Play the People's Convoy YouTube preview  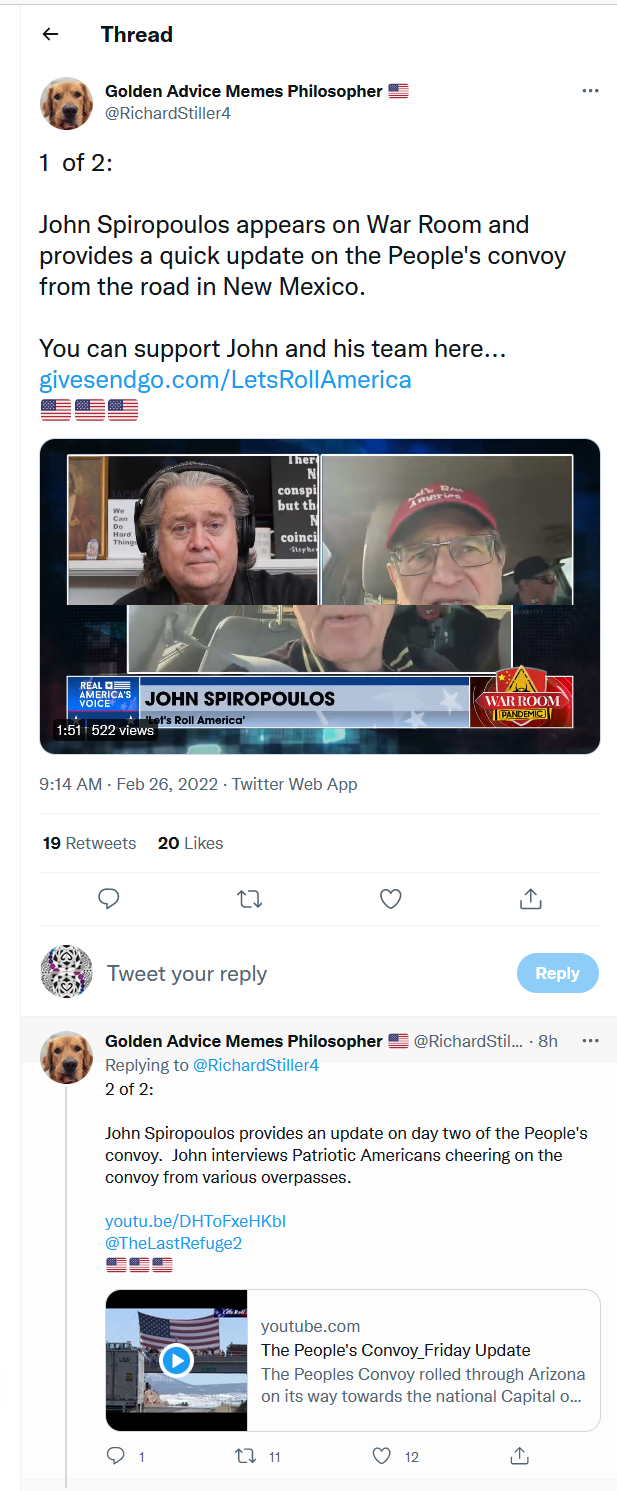tap(176, 1360)
